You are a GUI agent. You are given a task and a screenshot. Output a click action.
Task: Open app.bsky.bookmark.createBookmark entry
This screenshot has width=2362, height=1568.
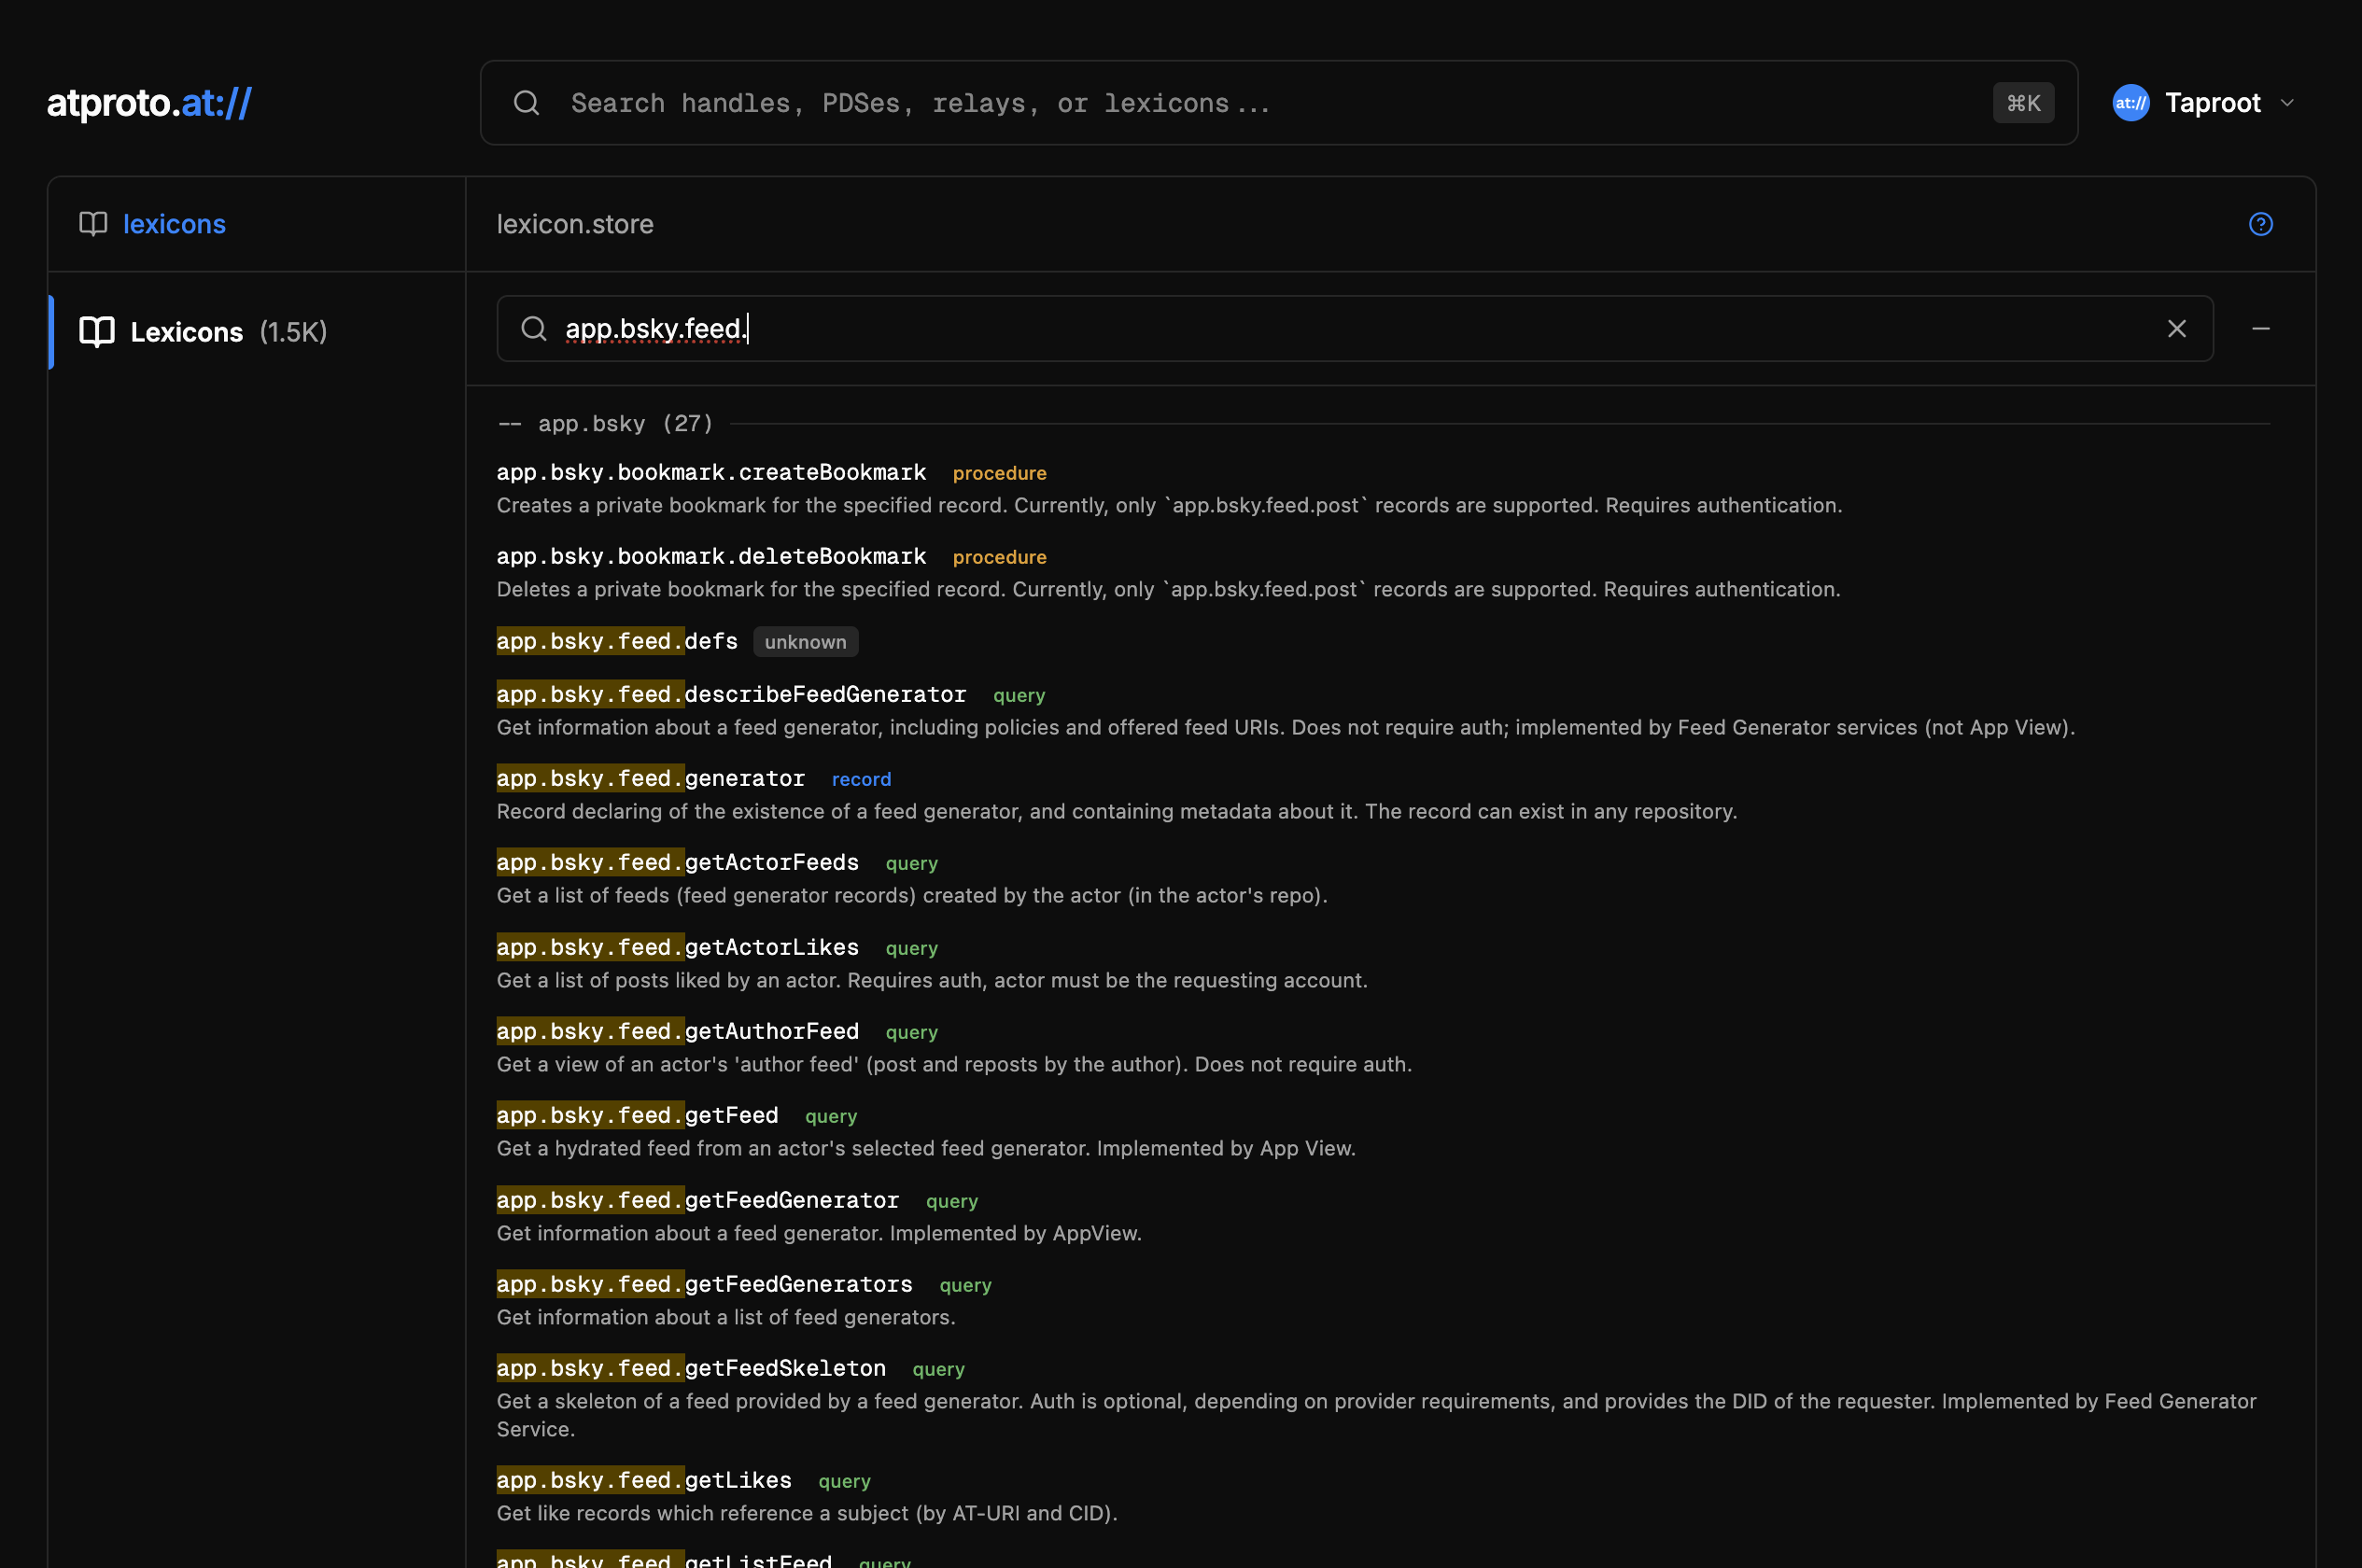(711, 472)
